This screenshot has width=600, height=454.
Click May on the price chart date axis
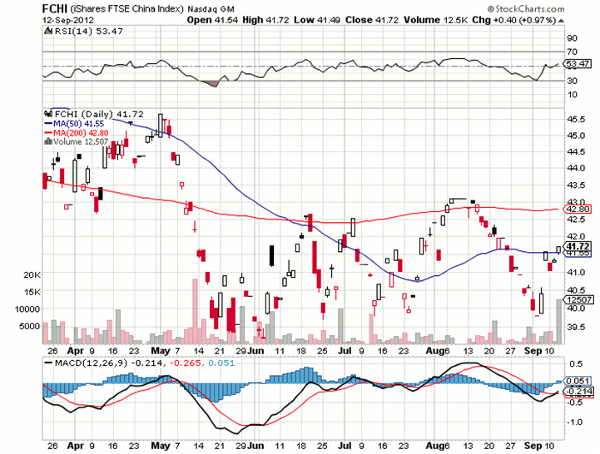pyautogui.click(x=160, y=351)
